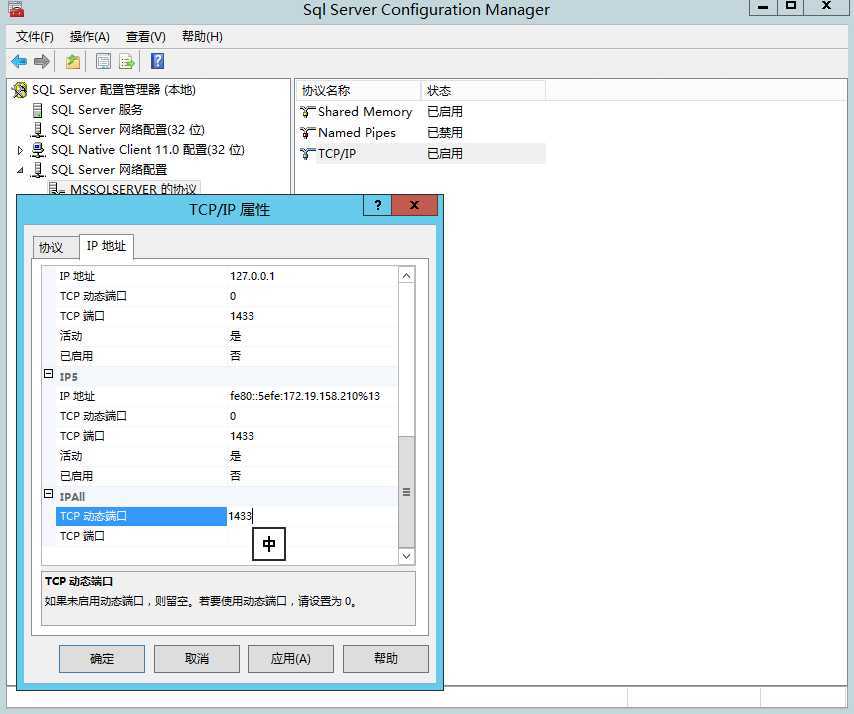Open the 帮助(H) menu
Screen dimensions: 854x714
202,36
